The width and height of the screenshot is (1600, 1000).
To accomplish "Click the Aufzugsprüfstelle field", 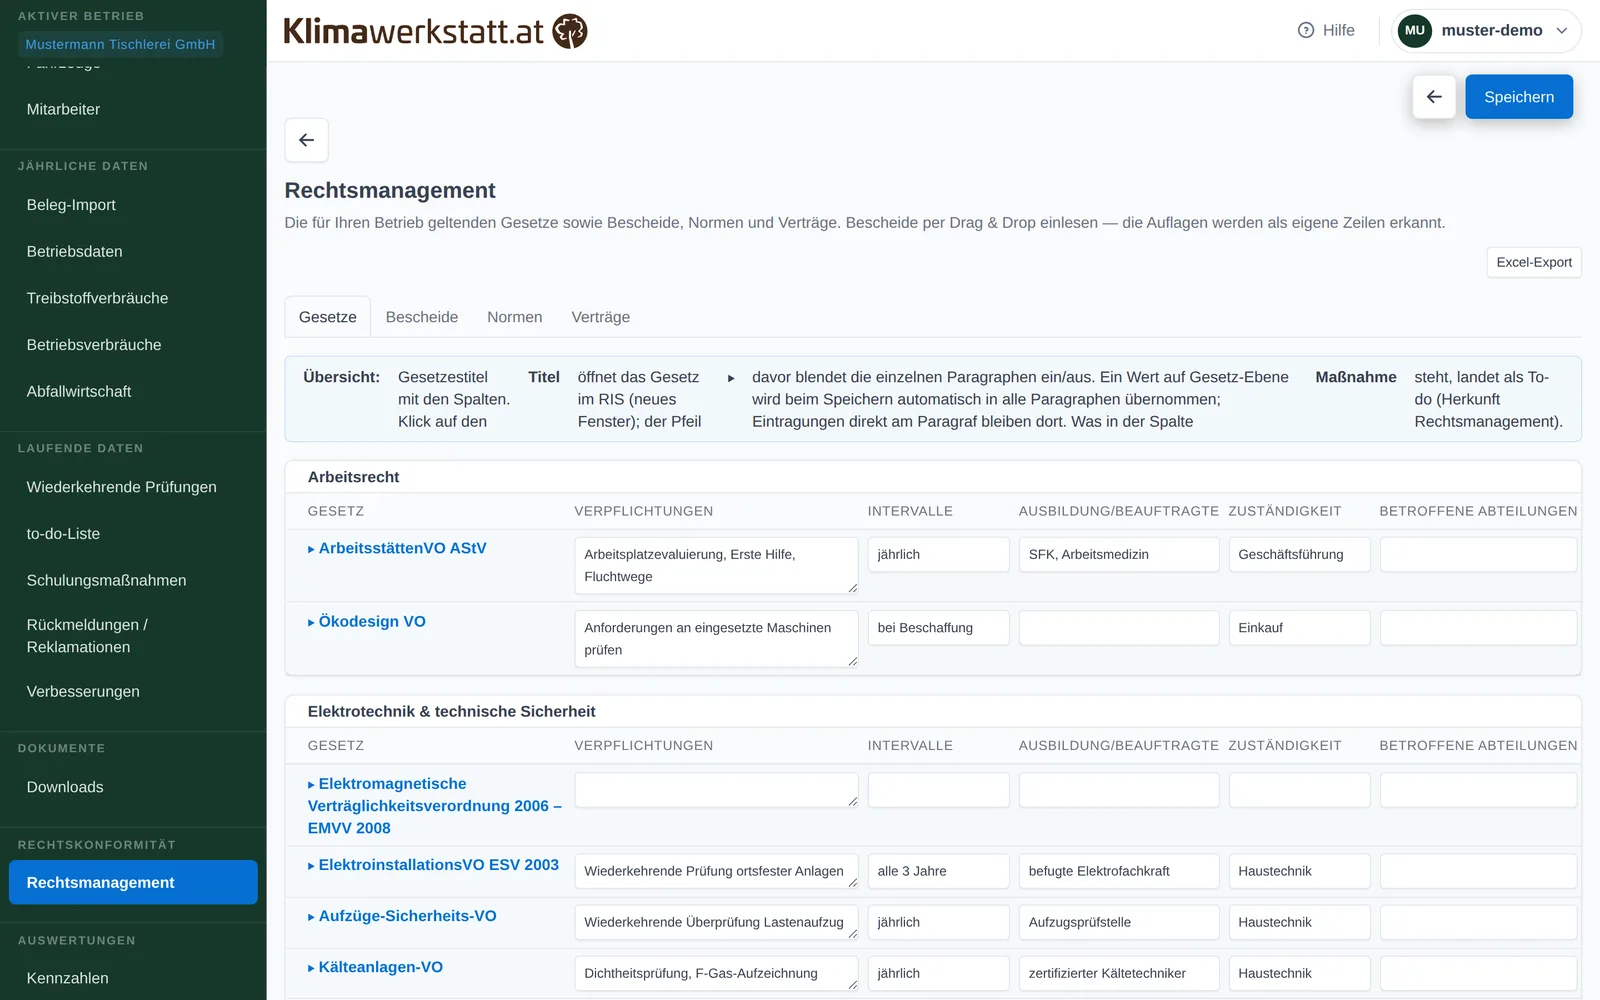I will (1119, 922).
